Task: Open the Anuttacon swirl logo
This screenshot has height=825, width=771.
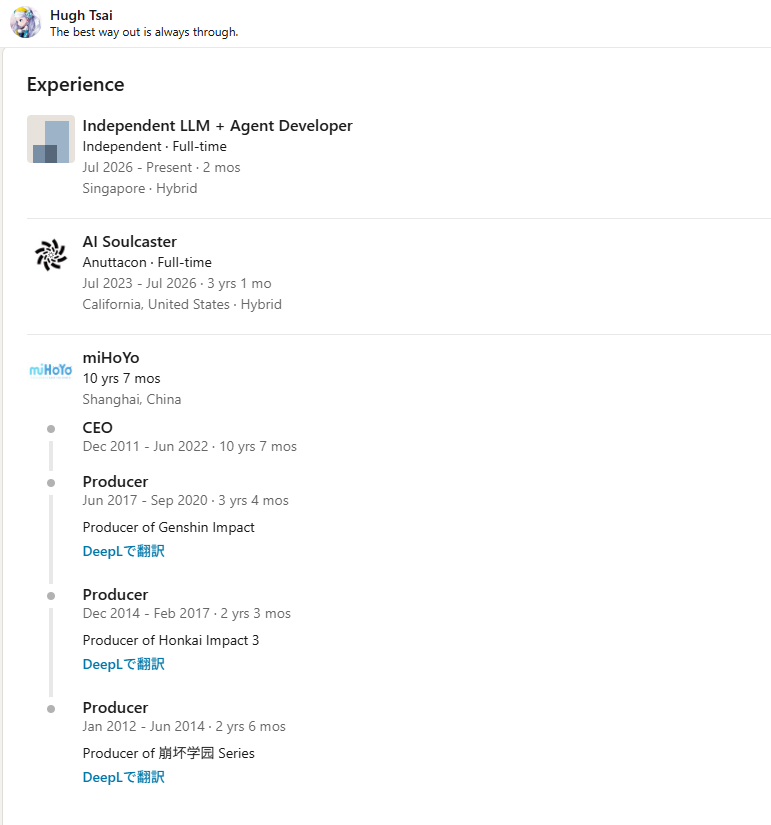Action: [x=51, y=255]
